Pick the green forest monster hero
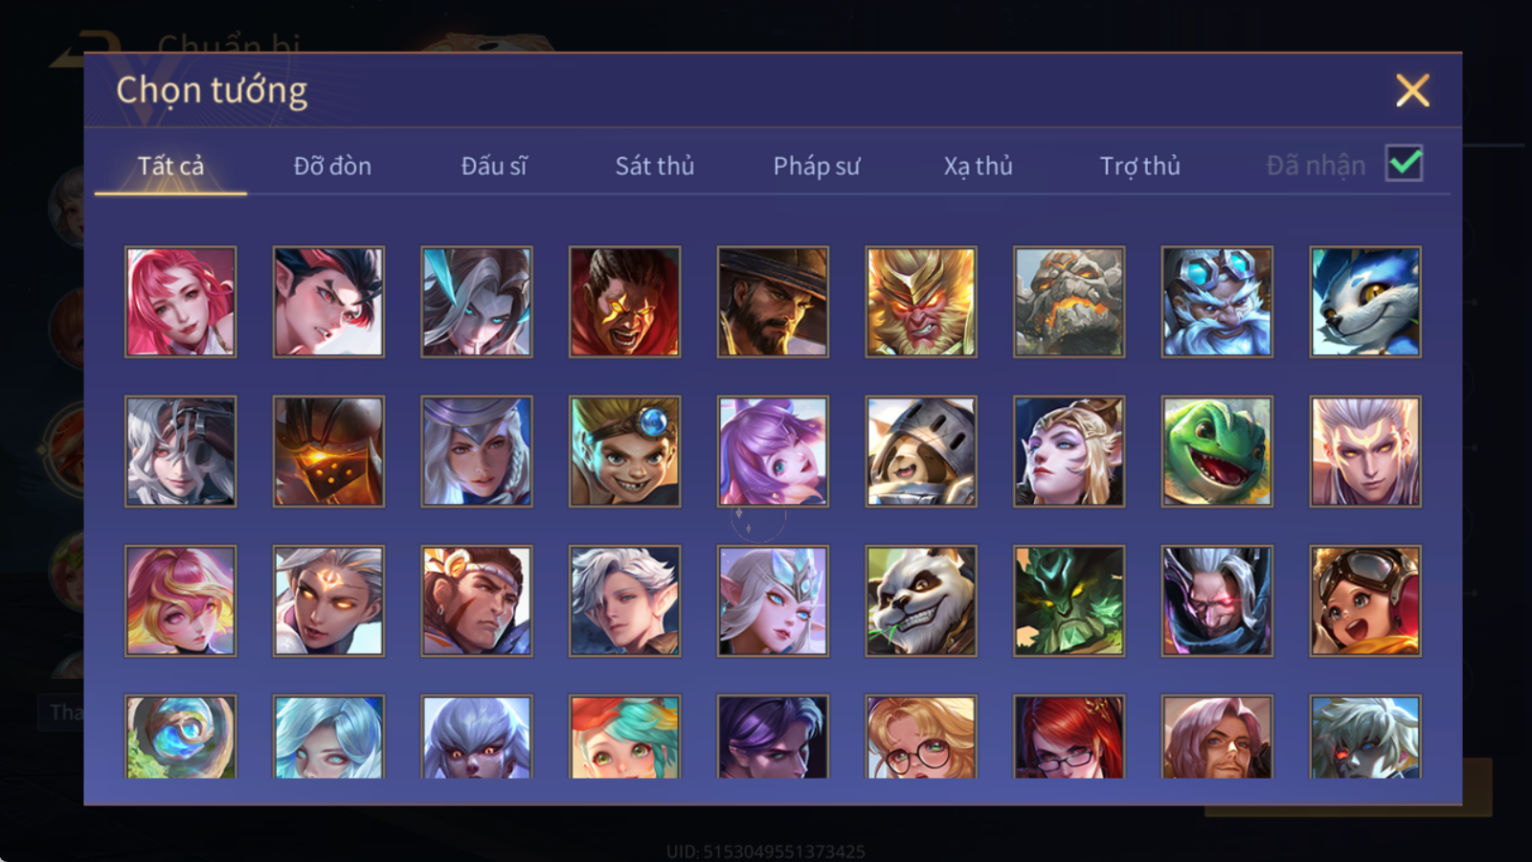Viewport: 1532px width, 862px height. point(1069,601)
